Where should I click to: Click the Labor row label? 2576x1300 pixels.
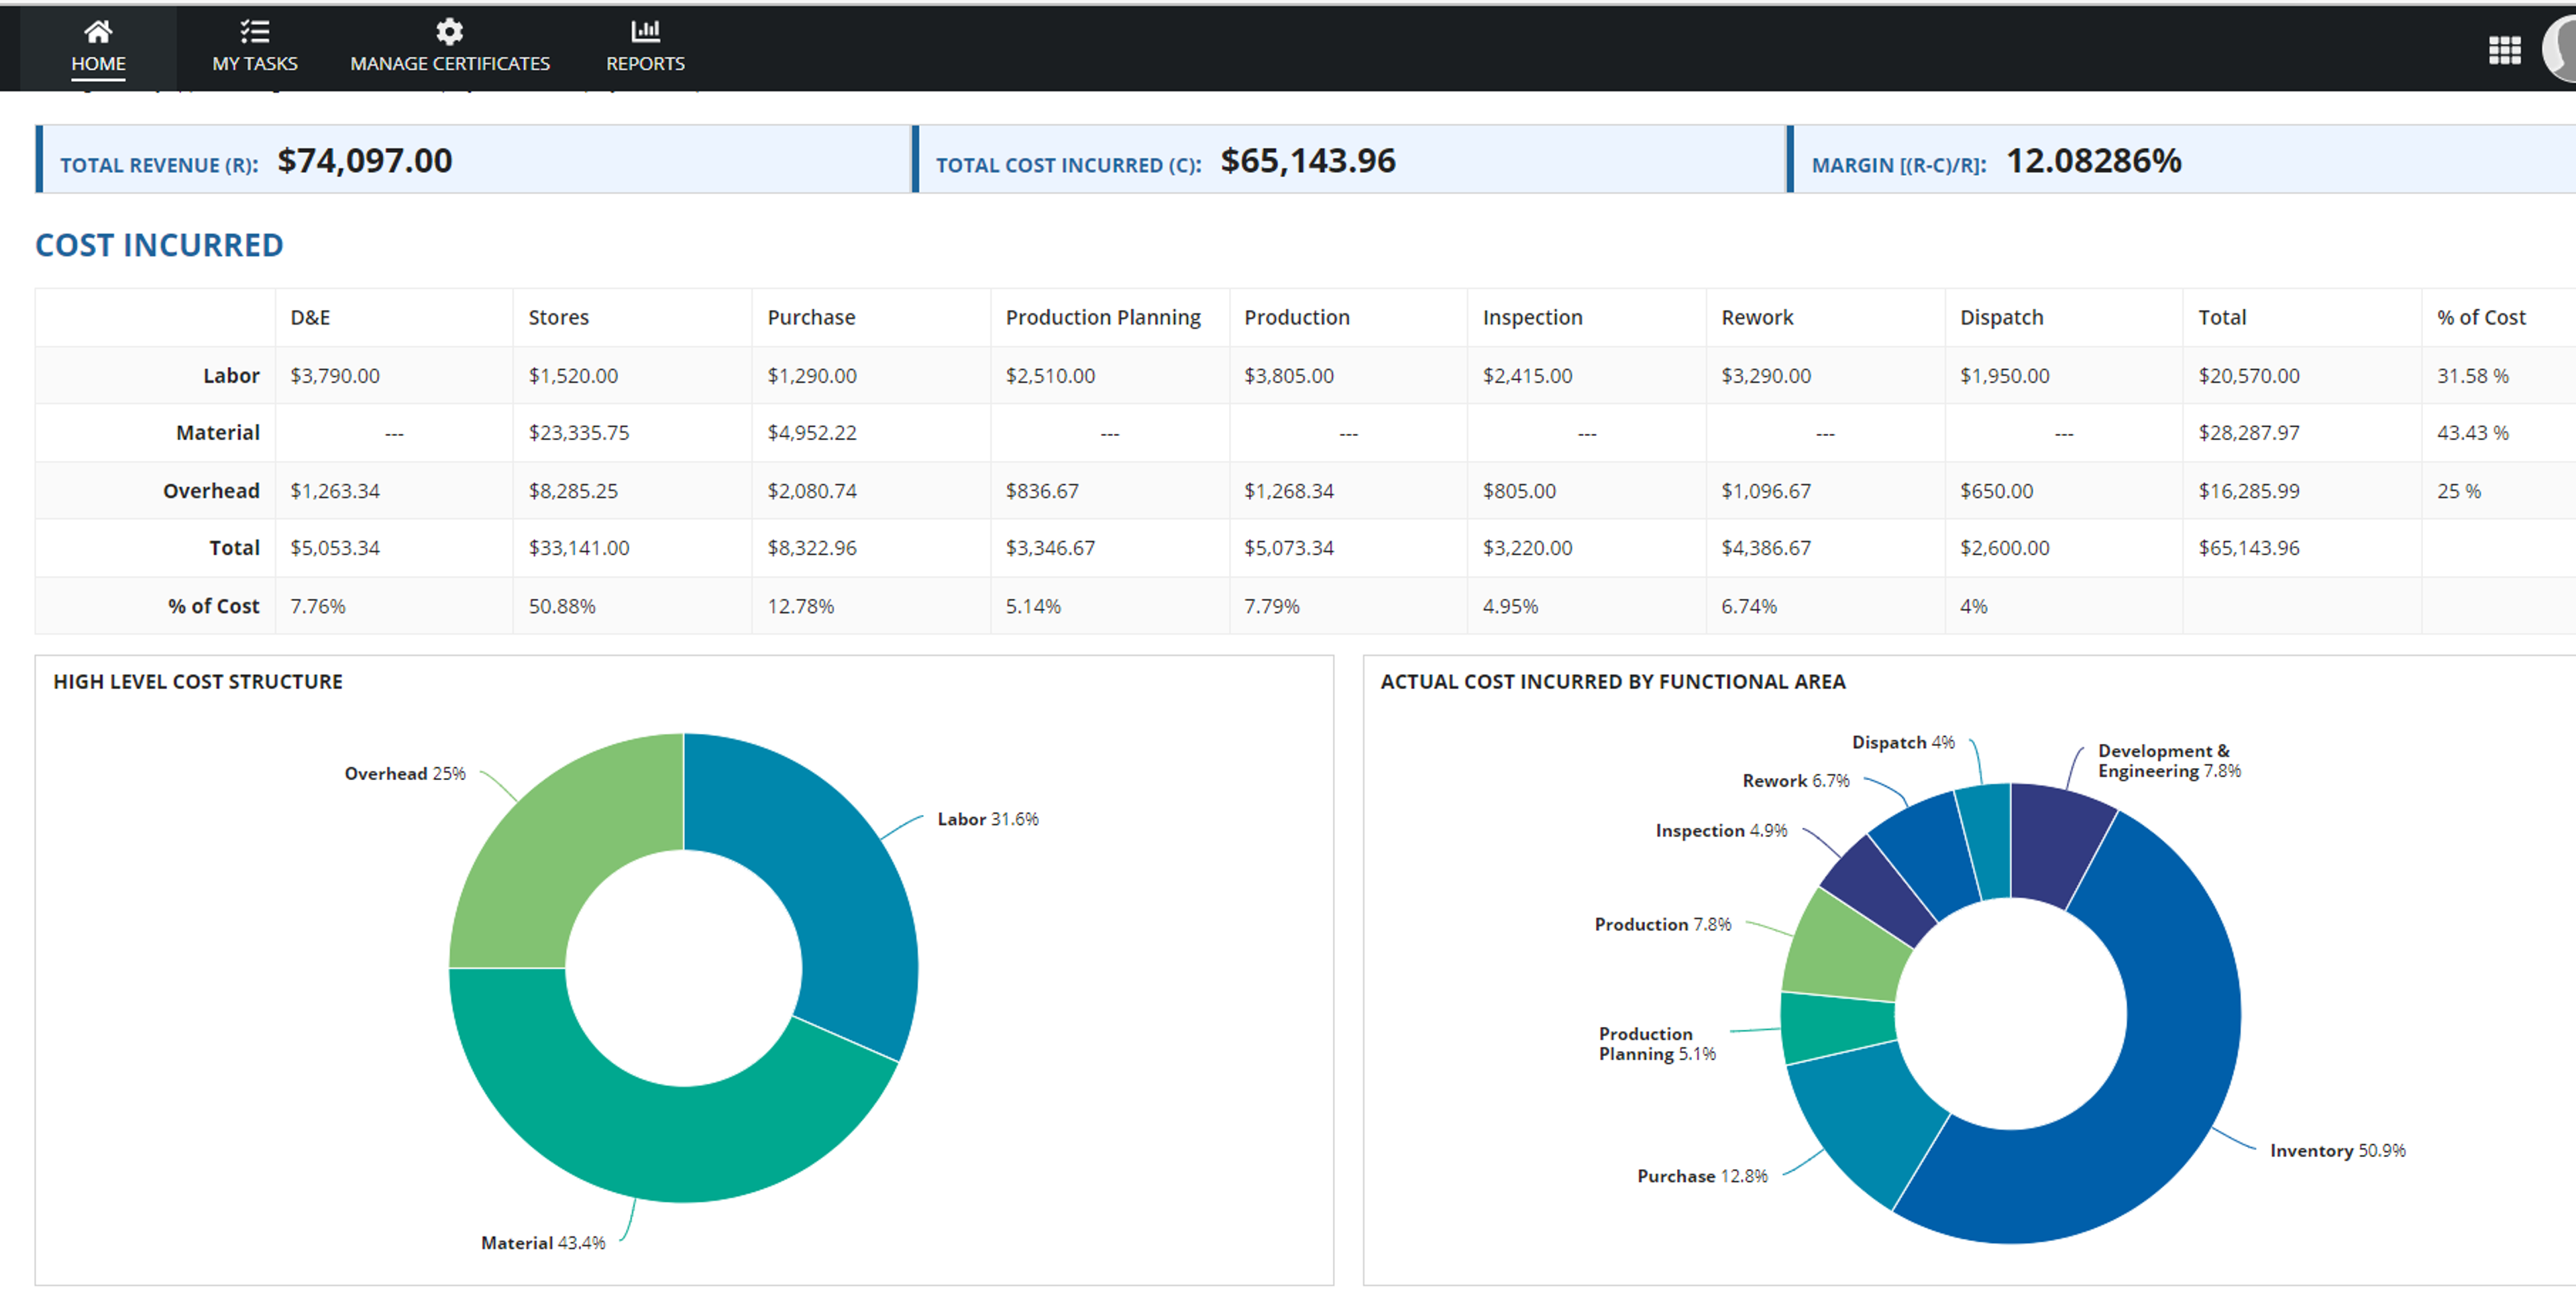(231, 375)
